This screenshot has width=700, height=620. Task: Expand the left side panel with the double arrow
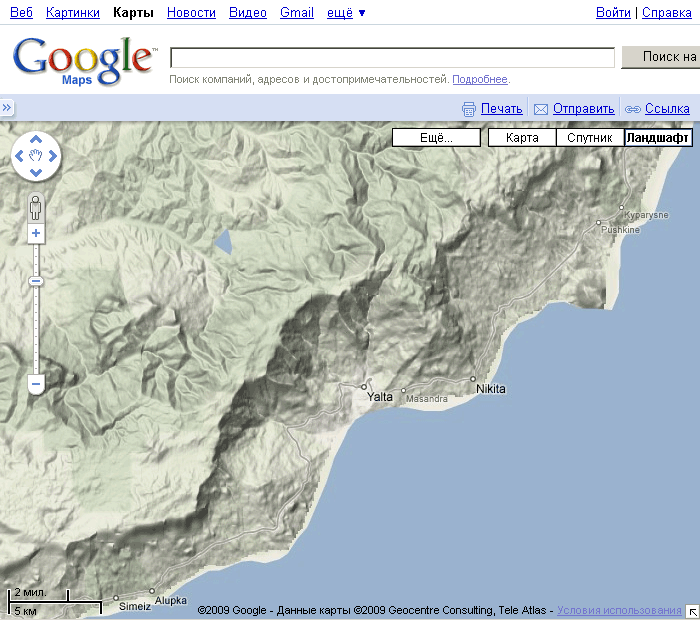point(6,108)
